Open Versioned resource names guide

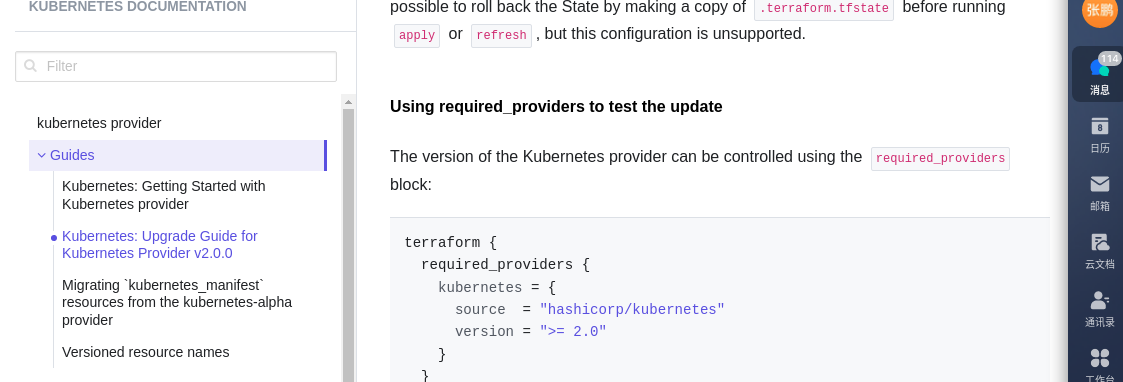tap(145, 352)
